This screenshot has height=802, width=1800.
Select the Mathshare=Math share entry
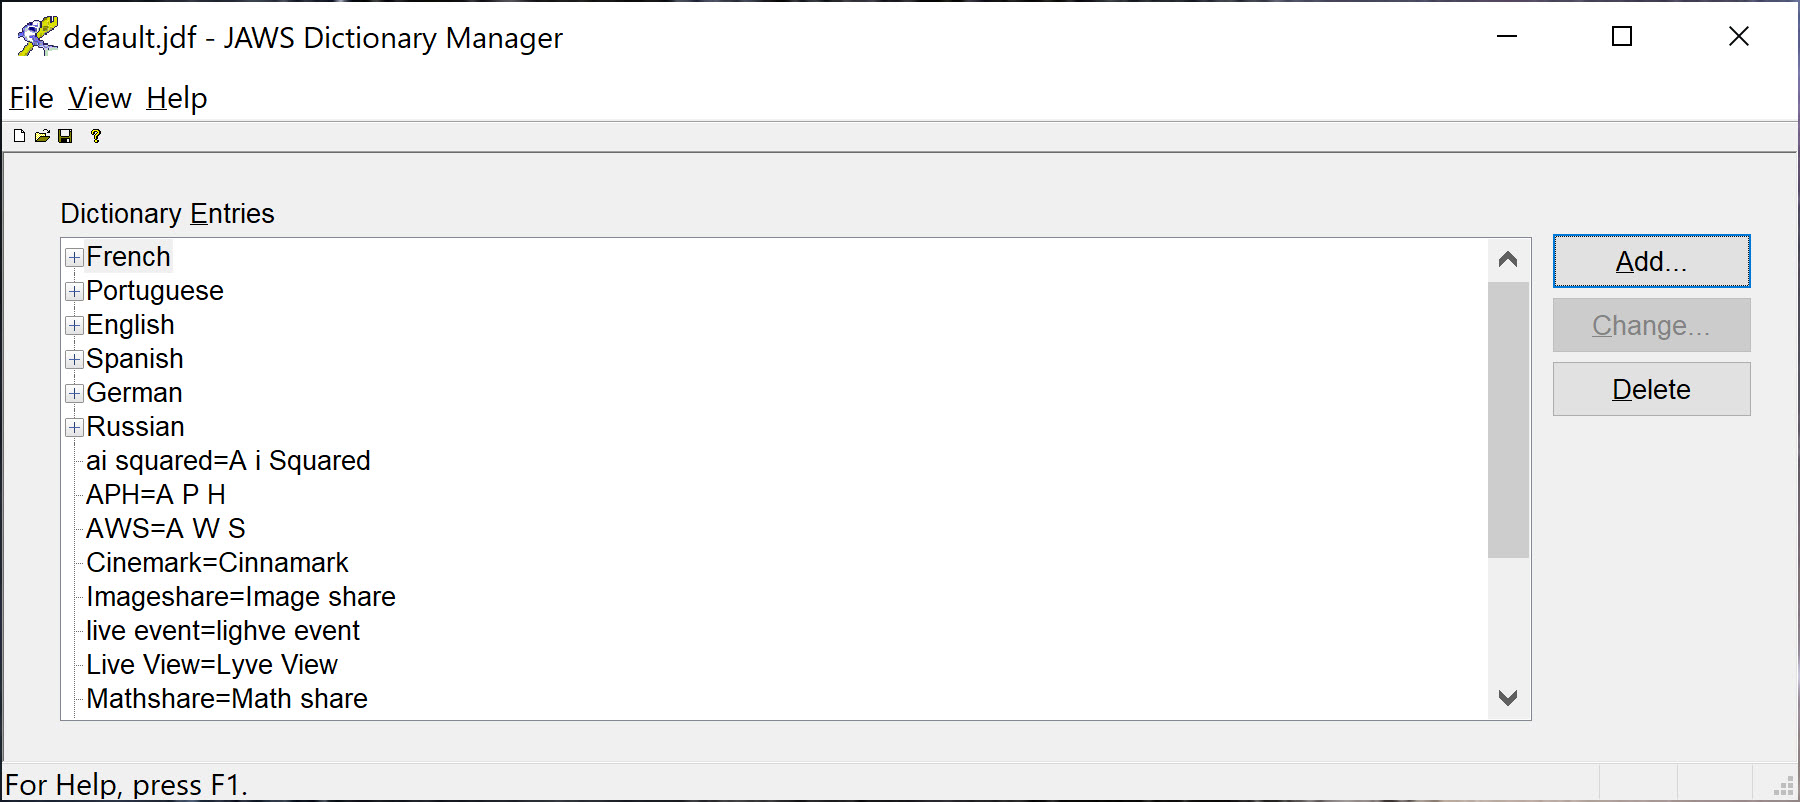click(227, 698)
